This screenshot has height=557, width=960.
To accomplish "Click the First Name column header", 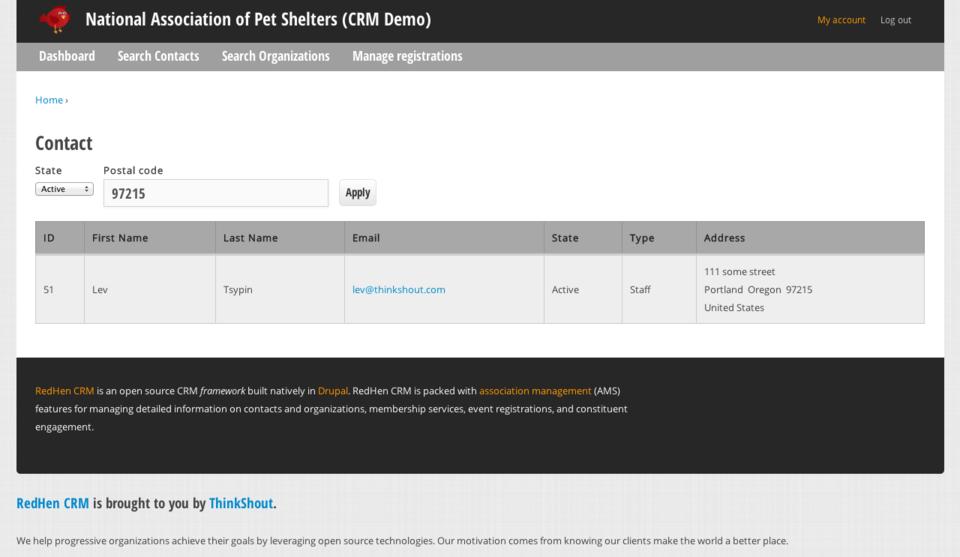I will click(120, 238).
